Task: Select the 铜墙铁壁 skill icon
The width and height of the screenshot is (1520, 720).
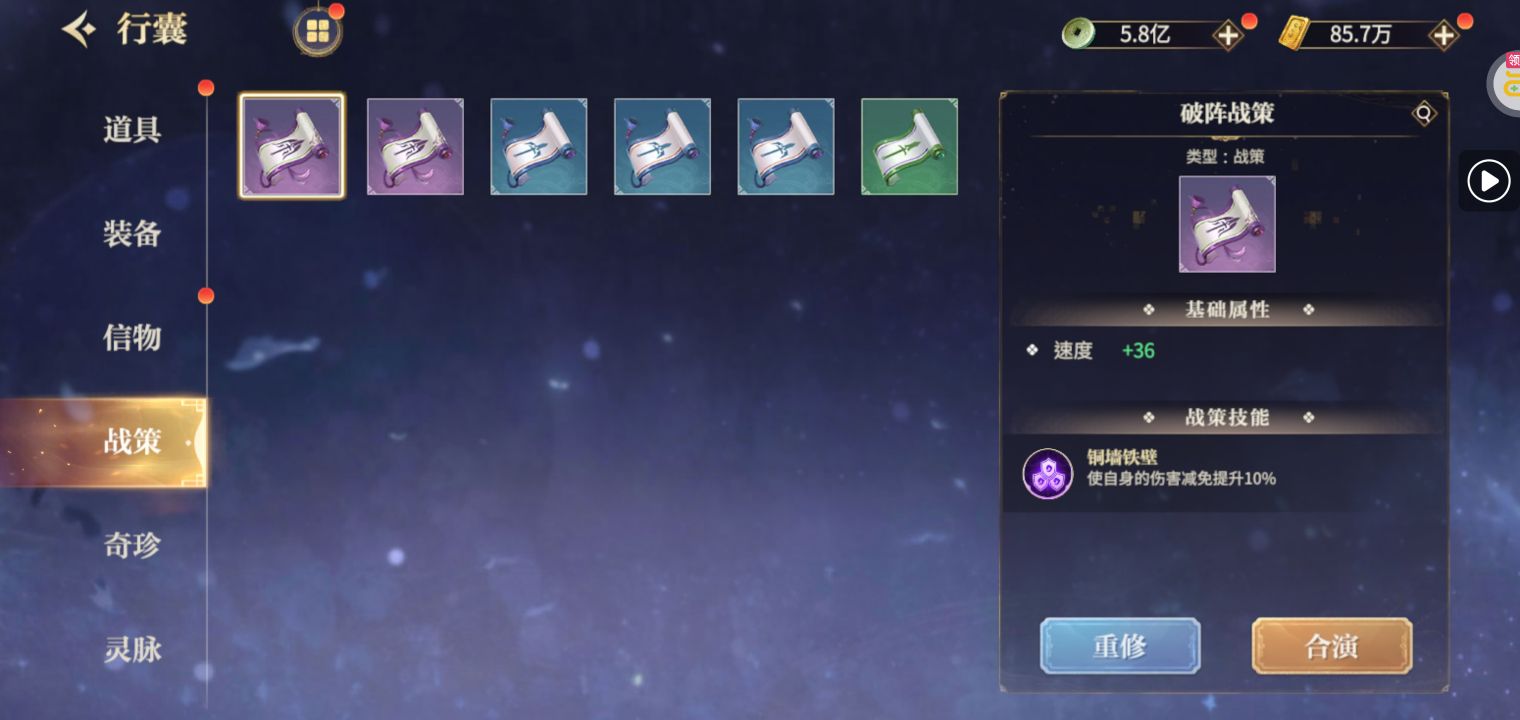Action: (x=1047, y=473)
